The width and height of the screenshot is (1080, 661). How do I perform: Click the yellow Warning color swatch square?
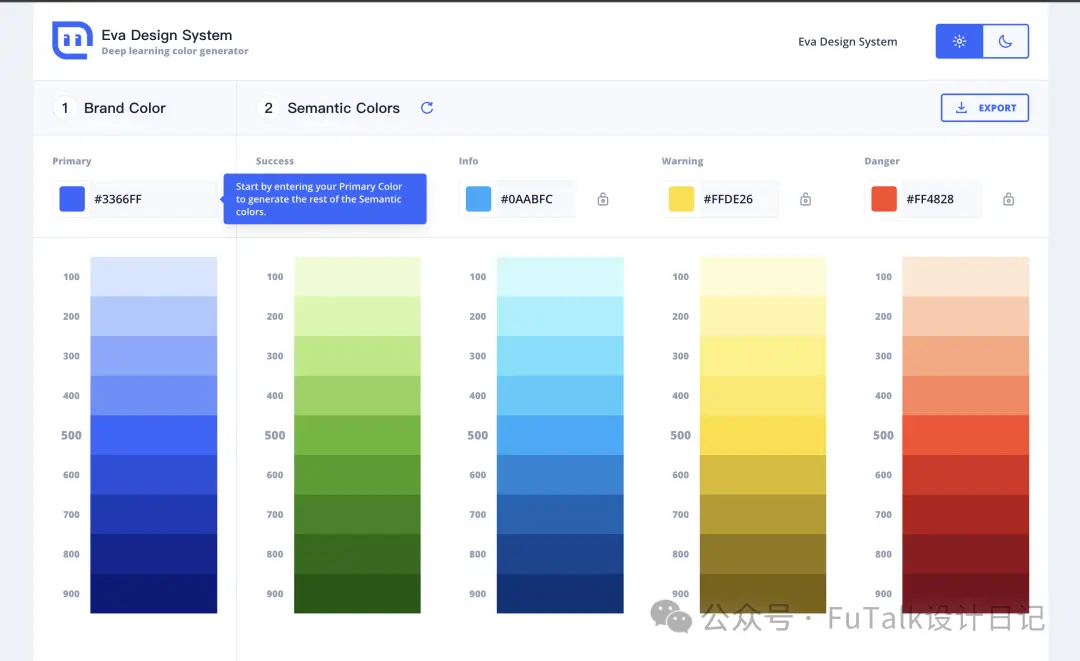(x=681, y=199)
